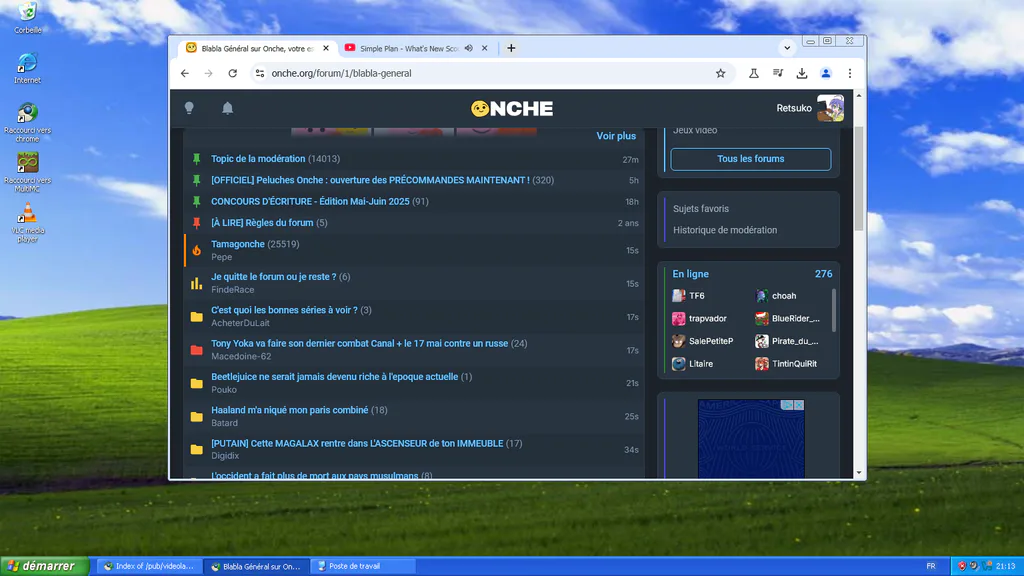Screen dimensions: 1024x576
Task: Open Retsuko profile avatar
Action: coord(830,108)
